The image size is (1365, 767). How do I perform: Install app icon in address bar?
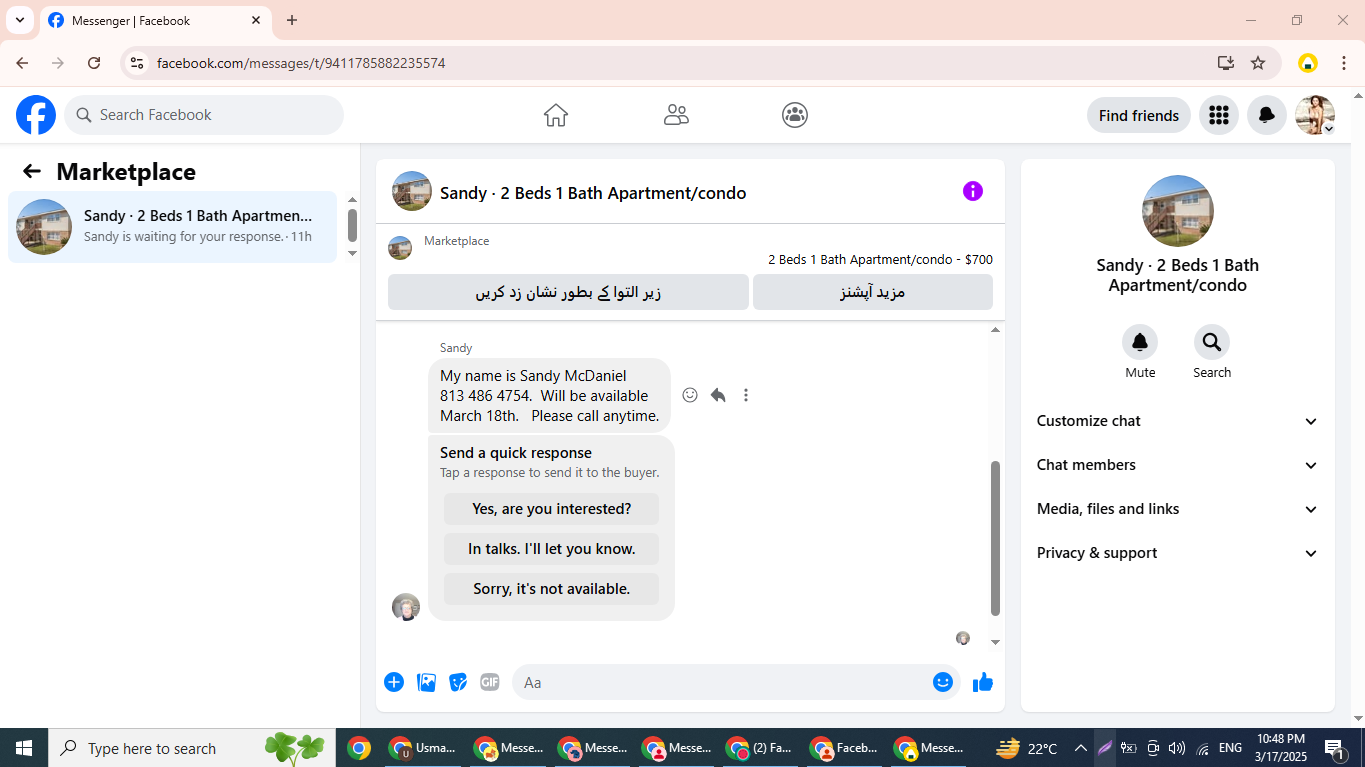[x=1226, y=63]
